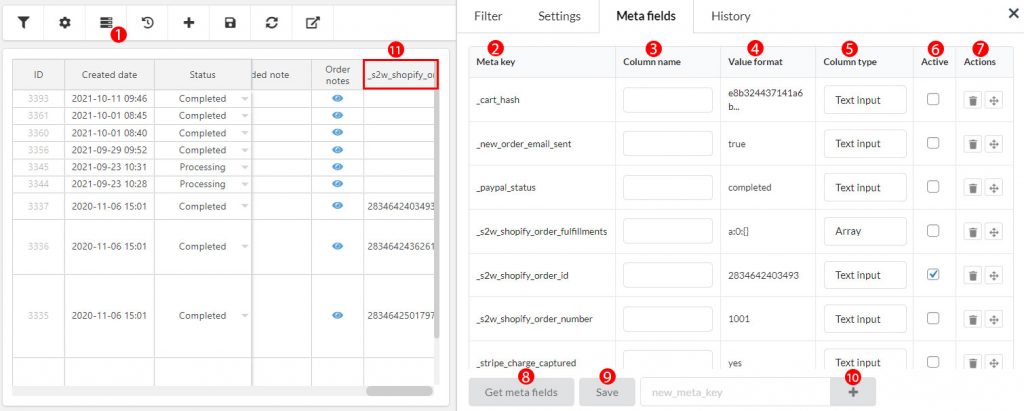Open status dropdown for order 3335
1024x411 pixels.
(245, 316)
